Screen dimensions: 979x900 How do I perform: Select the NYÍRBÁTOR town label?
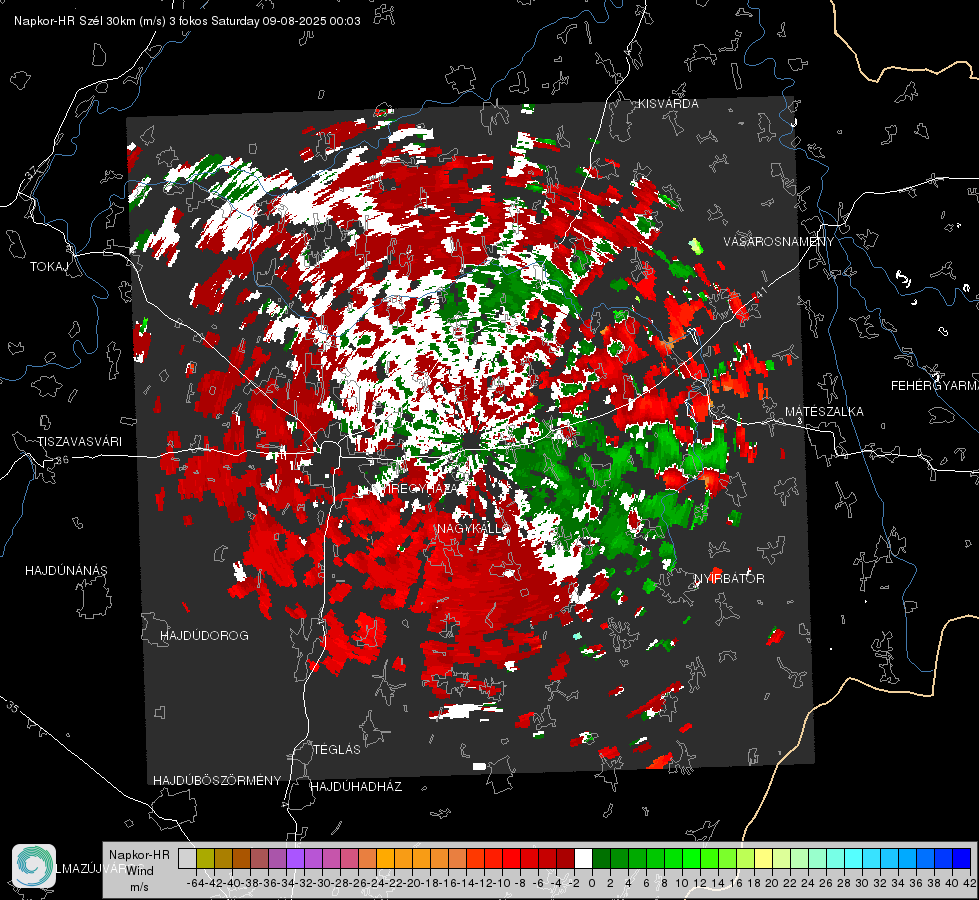point(729,579)
